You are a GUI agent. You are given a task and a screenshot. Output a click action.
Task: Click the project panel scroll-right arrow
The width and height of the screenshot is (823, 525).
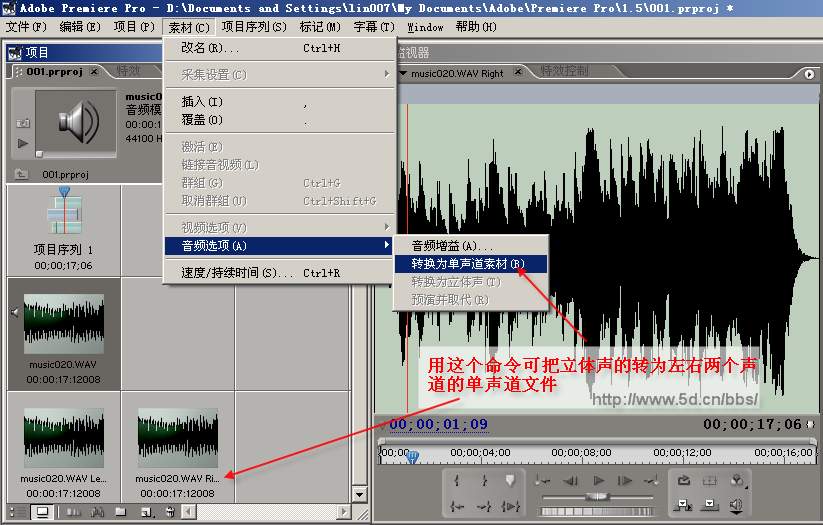click(x=344, y=511)
